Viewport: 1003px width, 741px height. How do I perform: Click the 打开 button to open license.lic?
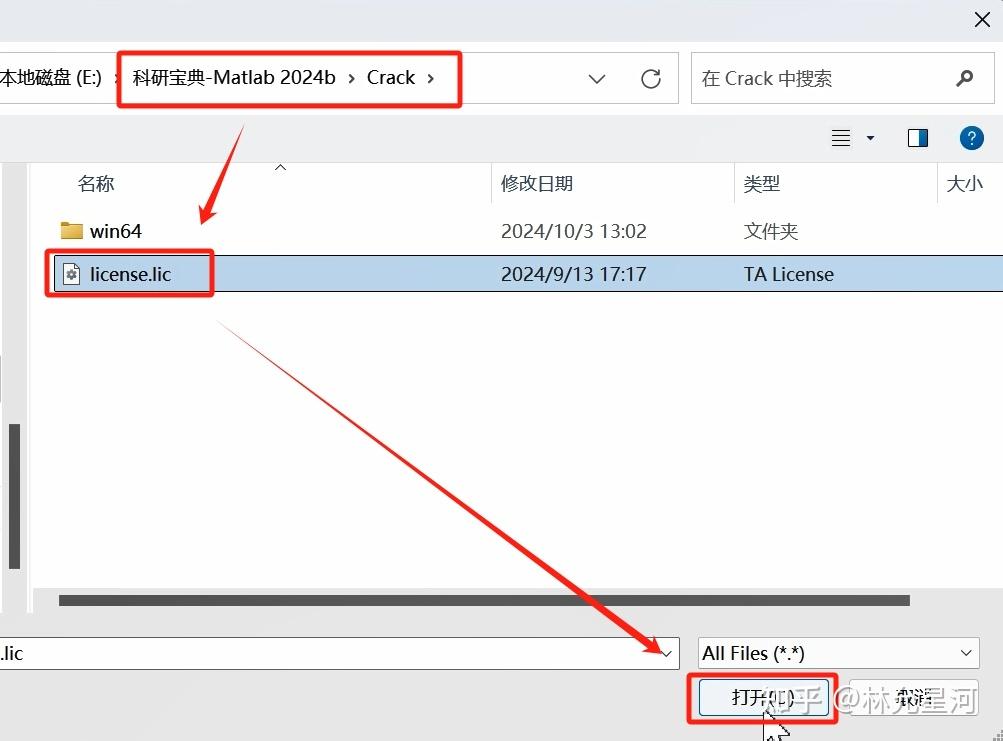click(x=763, y=699)
